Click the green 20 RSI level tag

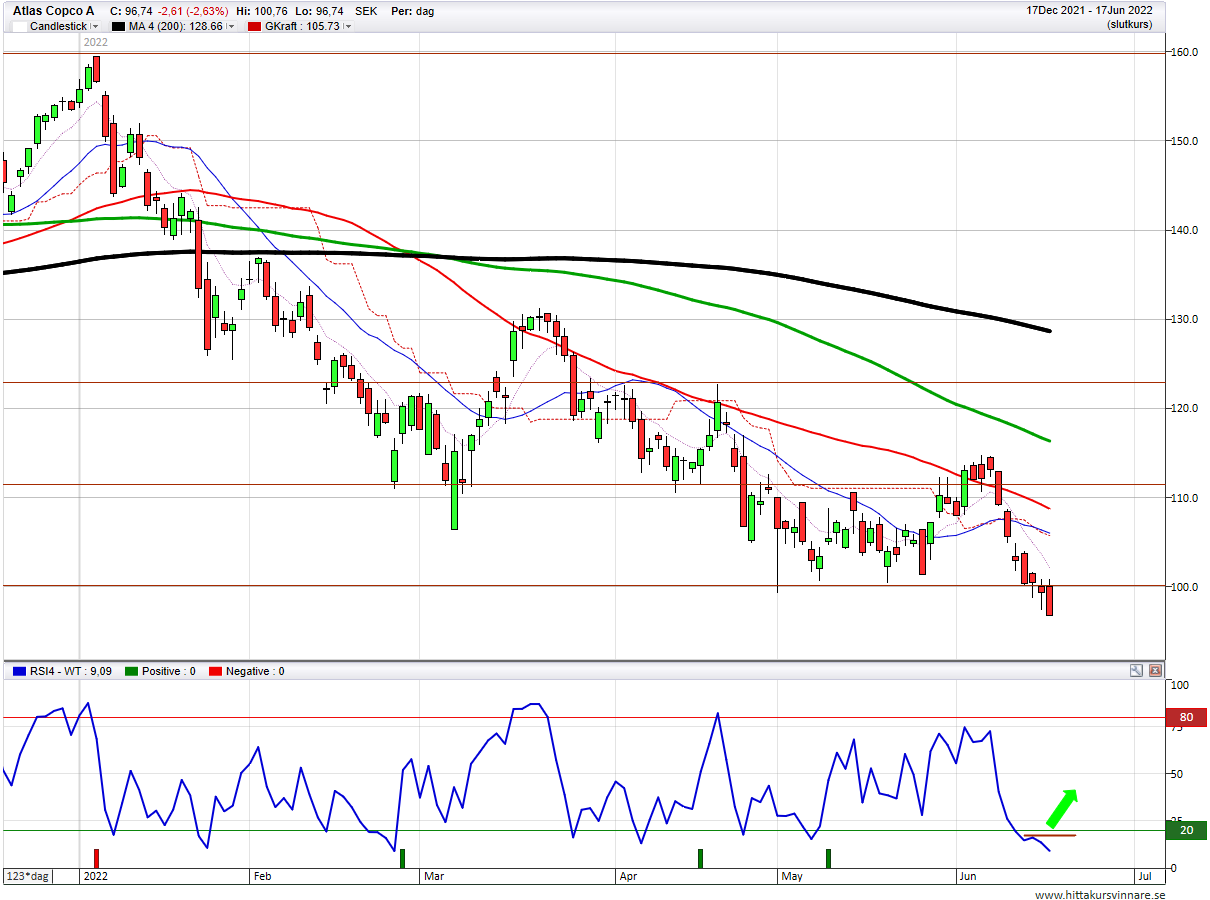point(1186,830)
